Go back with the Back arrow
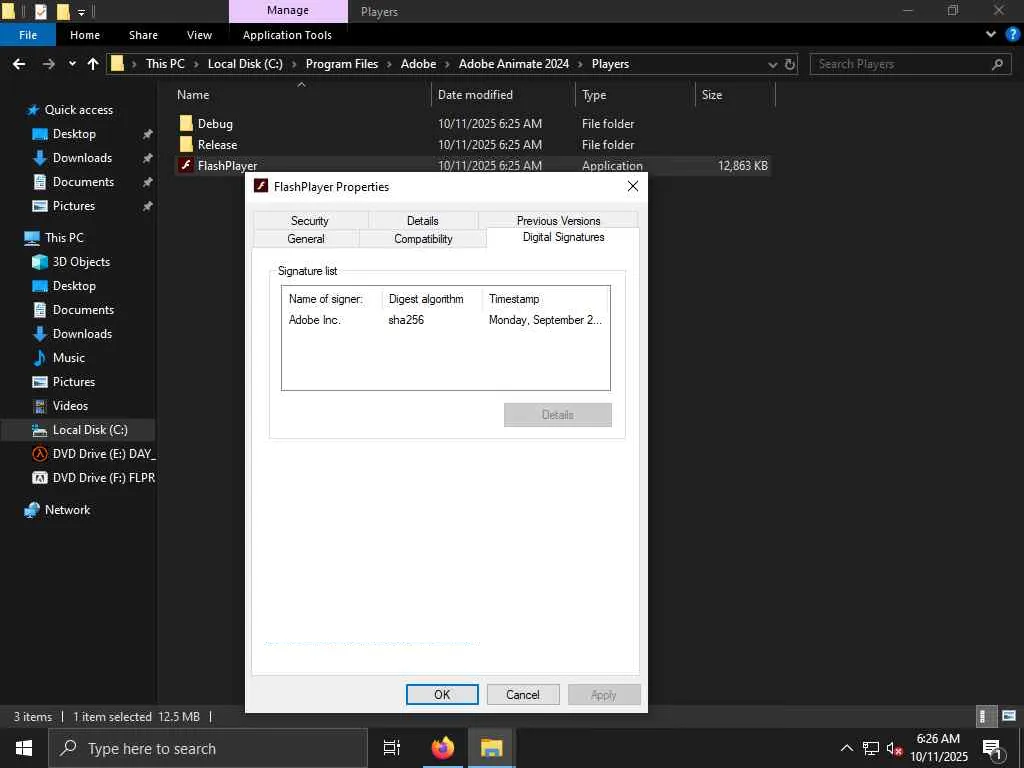This screenshot has height=768, width=1024. point(19,64)
